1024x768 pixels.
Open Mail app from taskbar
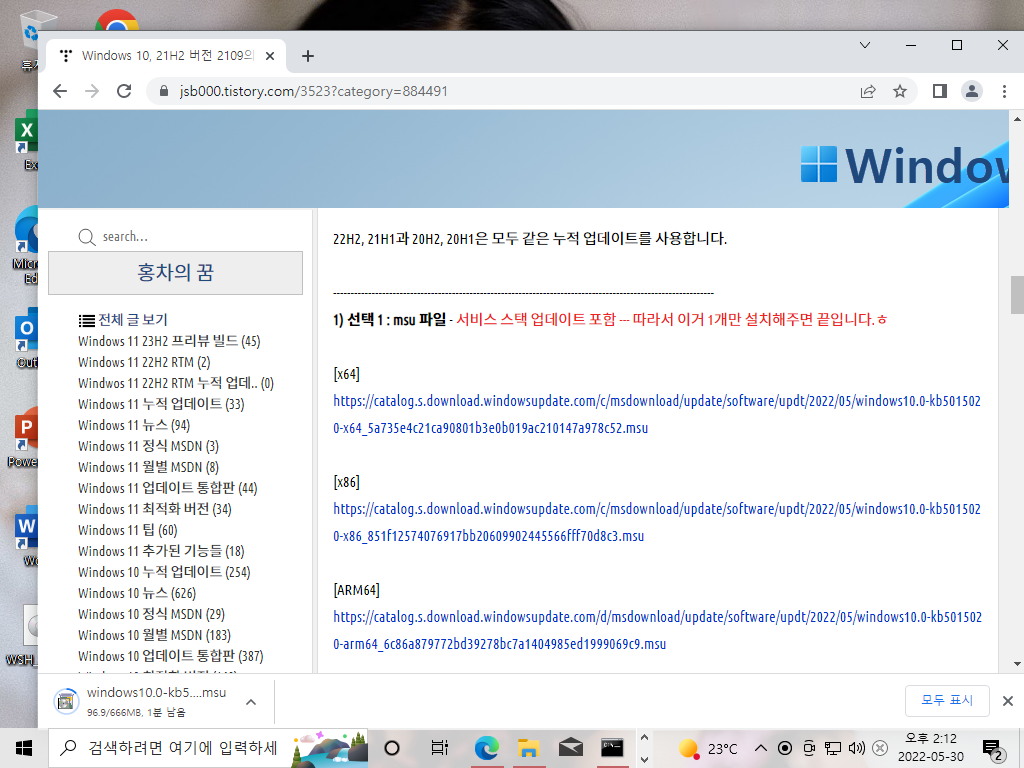pos(570,748)
